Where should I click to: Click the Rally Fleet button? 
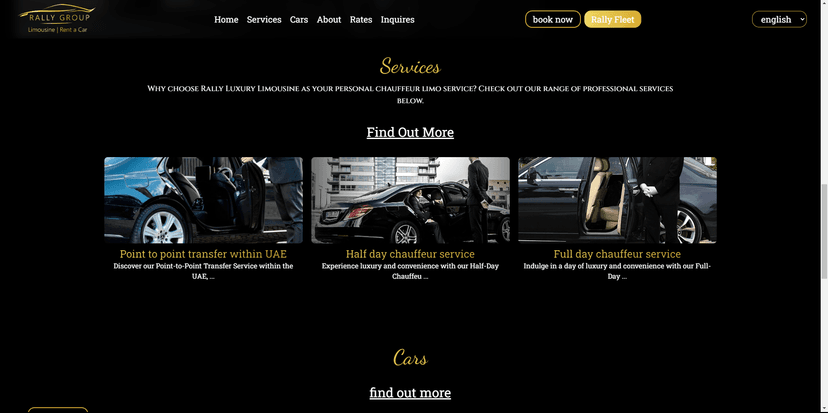tap(612, 19)
